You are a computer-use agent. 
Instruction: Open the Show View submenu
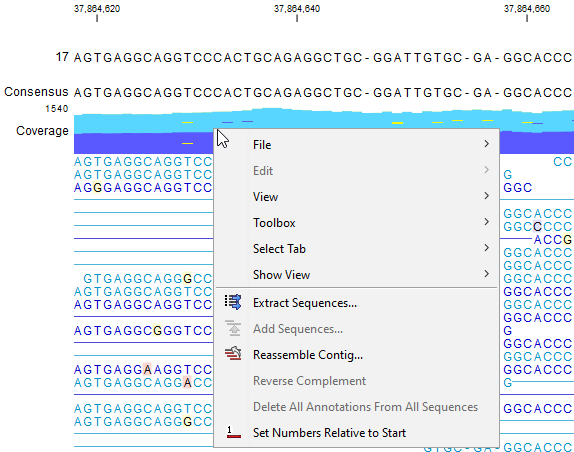click(x=357, y=274)
